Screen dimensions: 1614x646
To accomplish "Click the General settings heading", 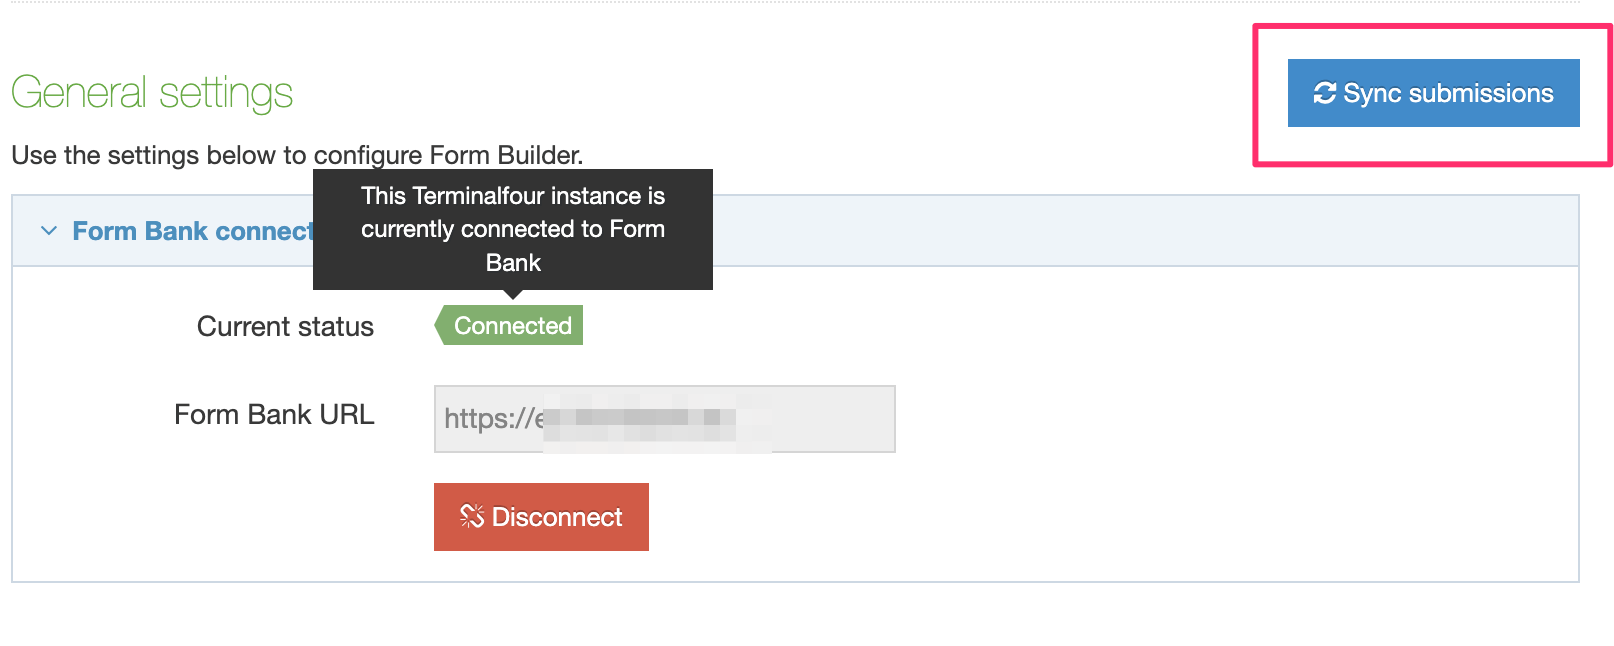I will (x=152, y=93).
